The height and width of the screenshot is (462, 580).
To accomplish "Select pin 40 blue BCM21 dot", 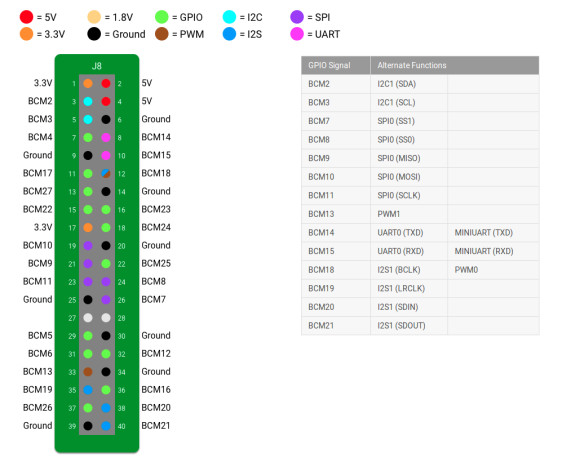I will [106, 426].
